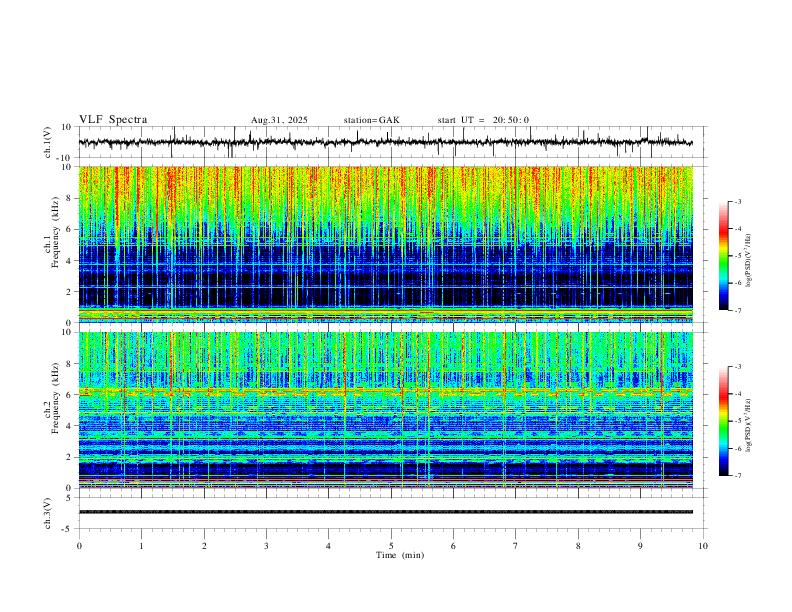Click the time axis tick labeled 10

[x=703, y=546]
